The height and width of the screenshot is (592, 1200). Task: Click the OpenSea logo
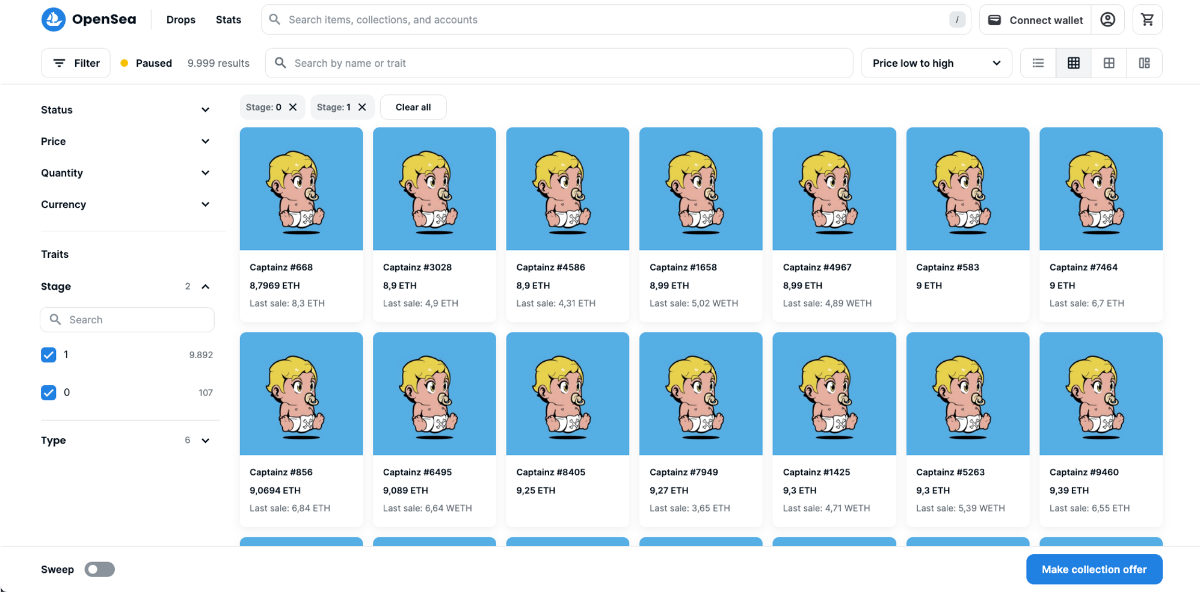pos(88,19)
